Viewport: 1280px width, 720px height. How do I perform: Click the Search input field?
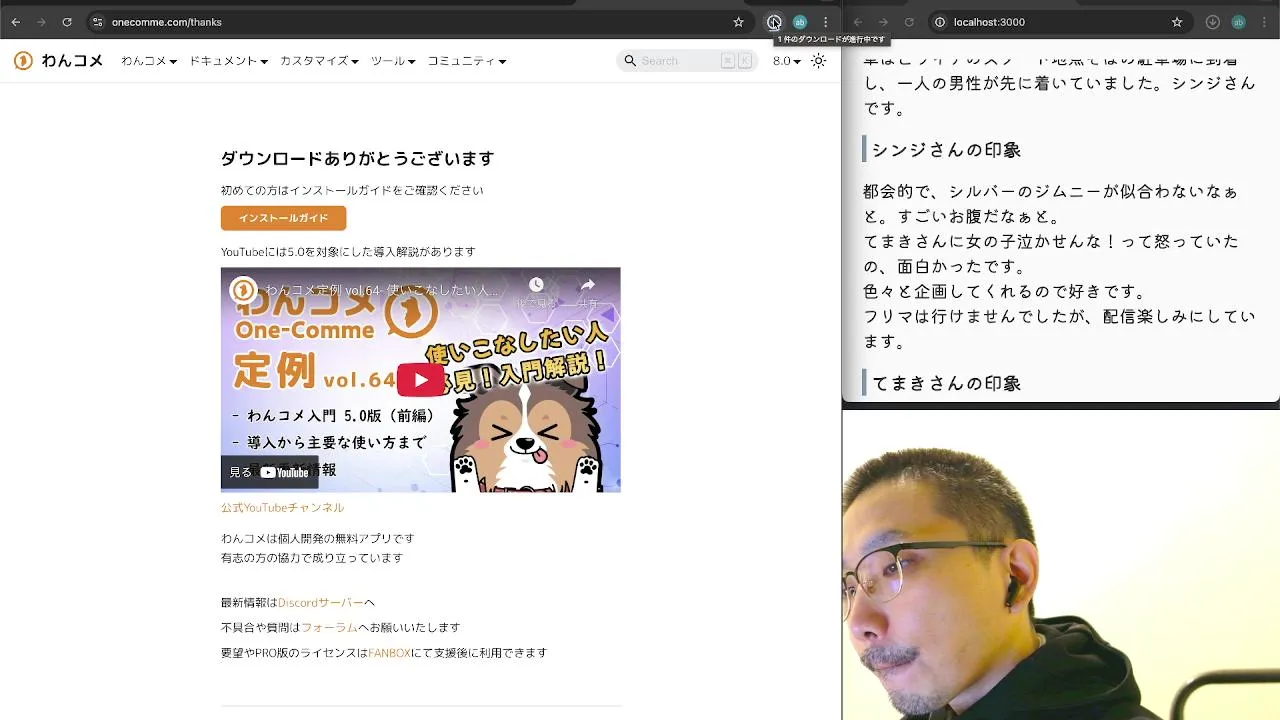tap(687, 61)
